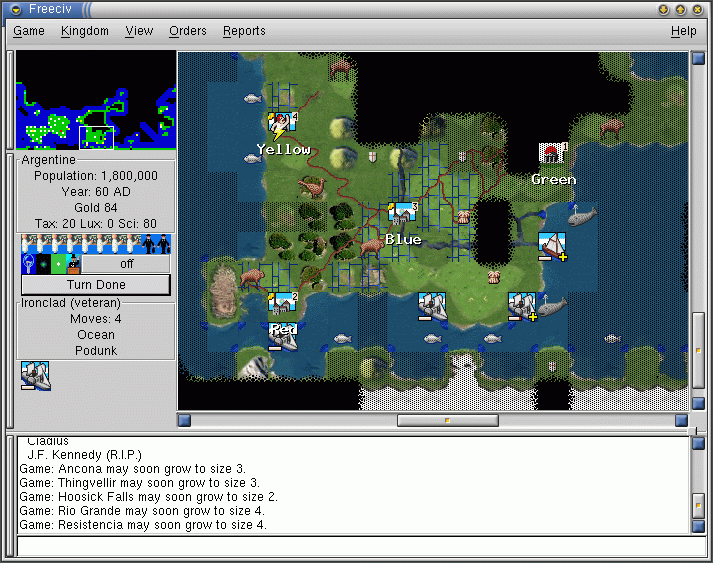Click 'Population: 1,800,000' in the info panel
Screen dimensions: 713x563
click(x=96, y=176)
